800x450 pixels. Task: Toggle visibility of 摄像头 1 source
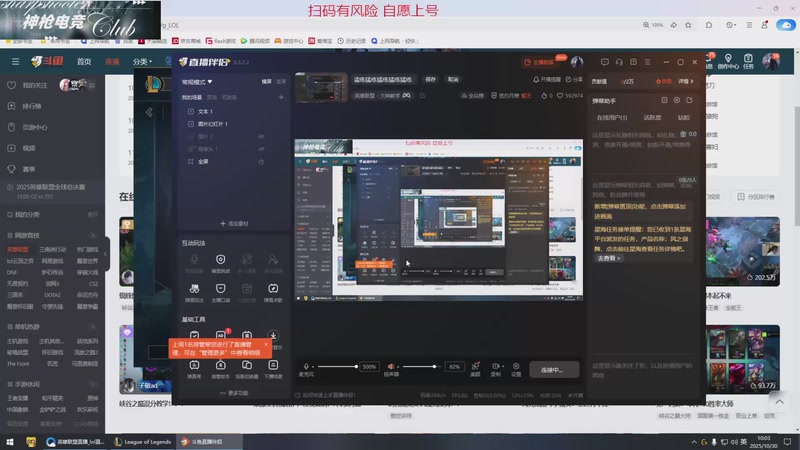coord(261,149)
